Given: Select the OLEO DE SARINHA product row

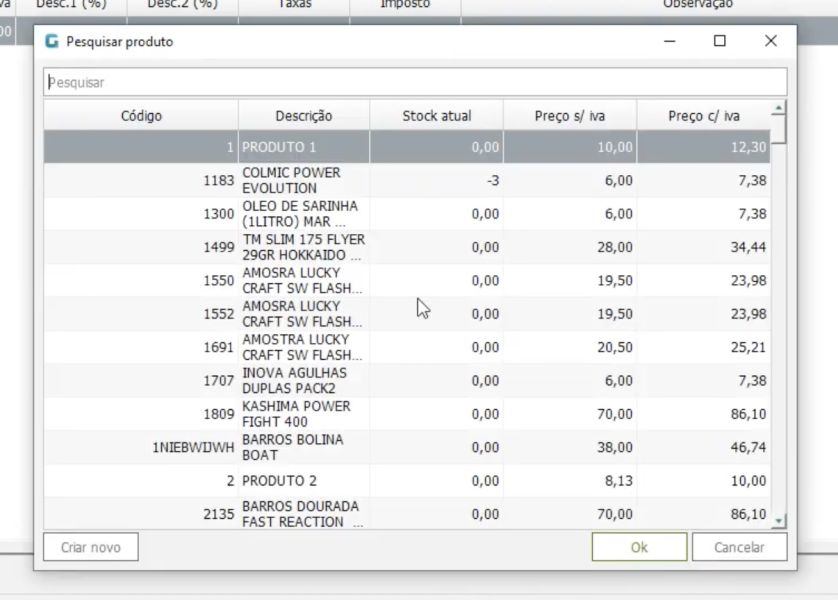Looking at the screenshot, I should point(304,214).
